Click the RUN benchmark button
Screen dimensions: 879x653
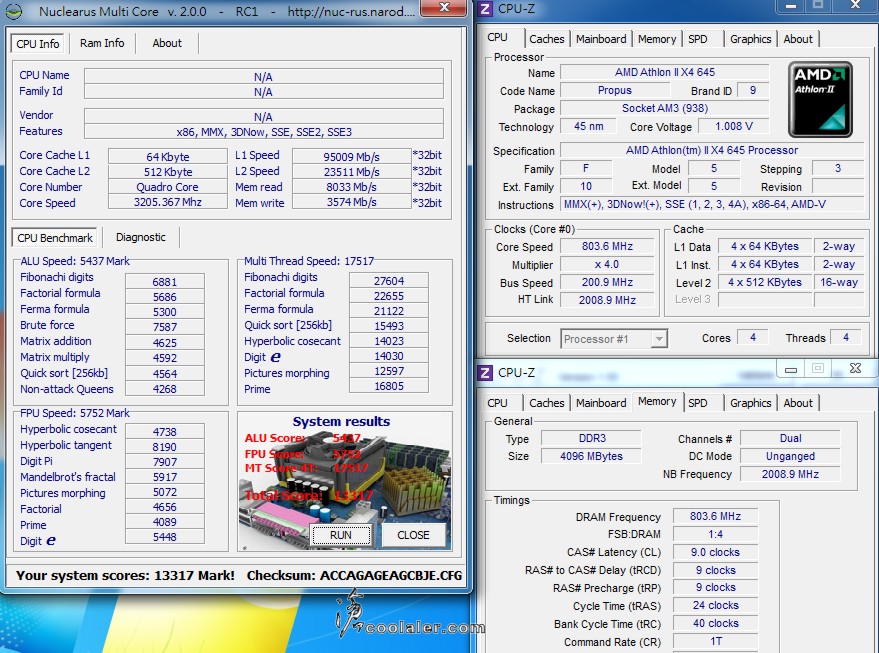[341, 535]
